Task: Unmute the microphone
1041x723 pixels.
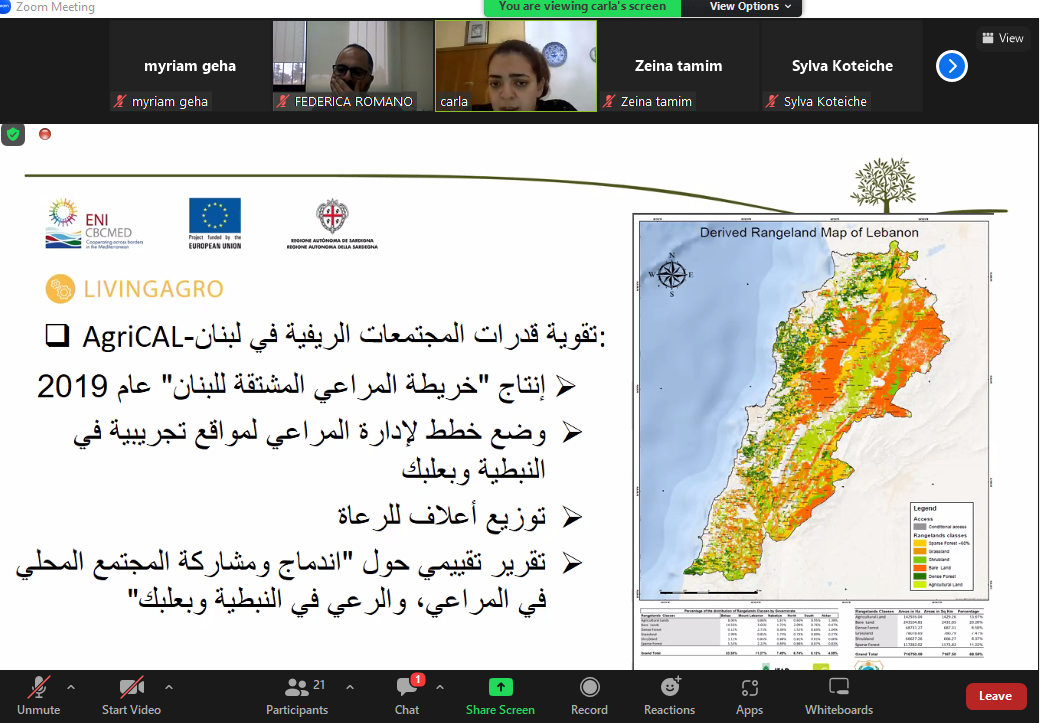Action: 39,696
